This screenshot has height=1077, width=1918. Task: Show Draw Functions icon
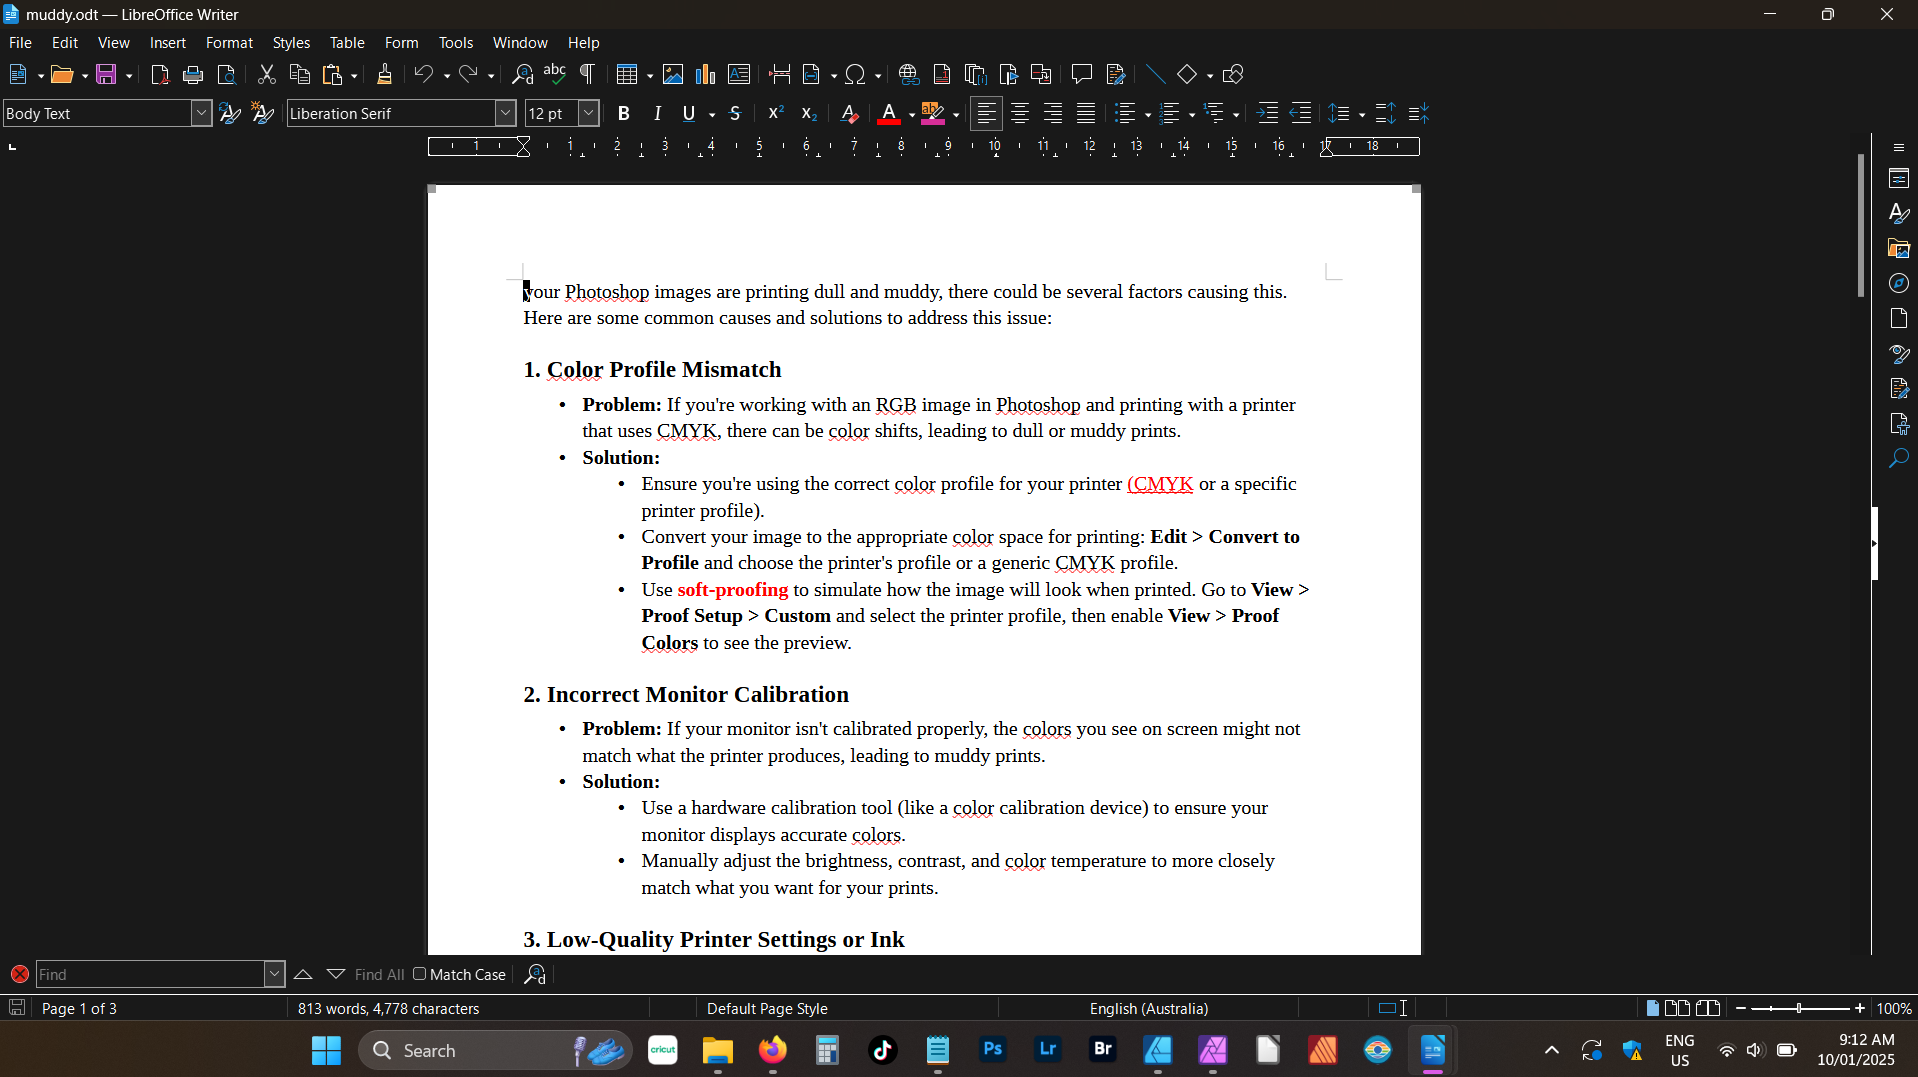[1233, 75]
